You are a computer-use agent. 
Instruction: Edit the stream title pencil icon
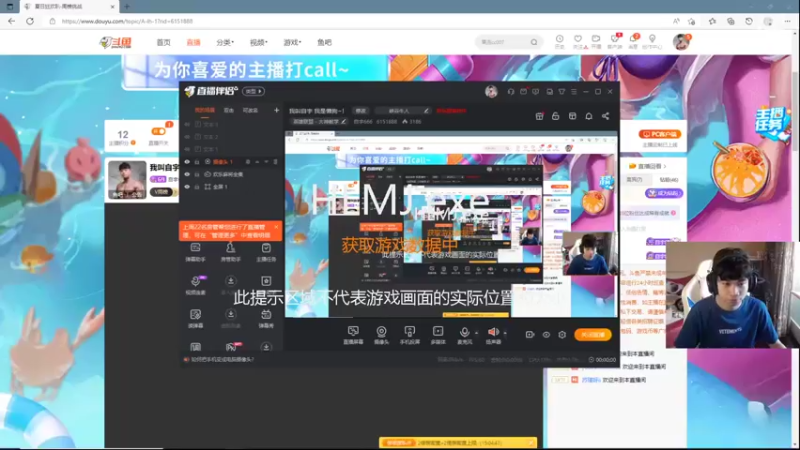click(426, 111)
